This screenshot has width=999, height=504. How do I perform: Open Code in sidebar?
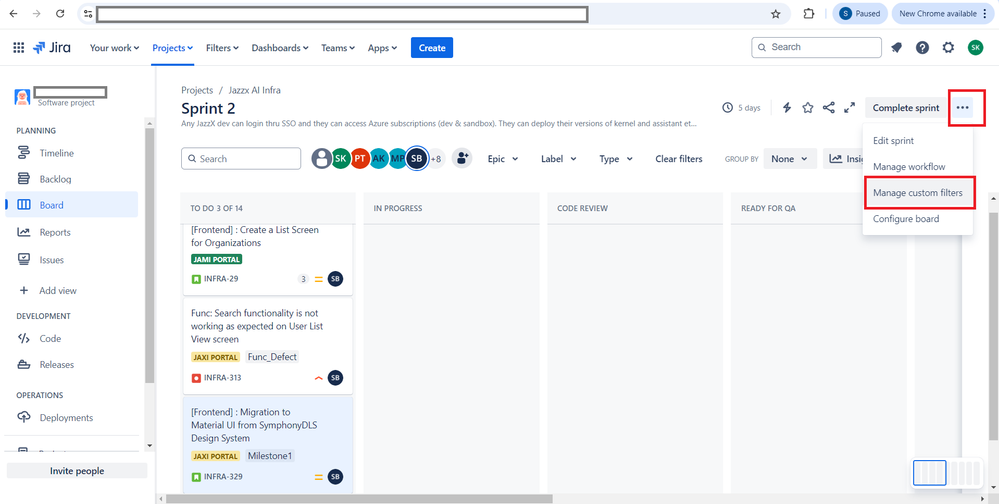click(x=71, y=338)
